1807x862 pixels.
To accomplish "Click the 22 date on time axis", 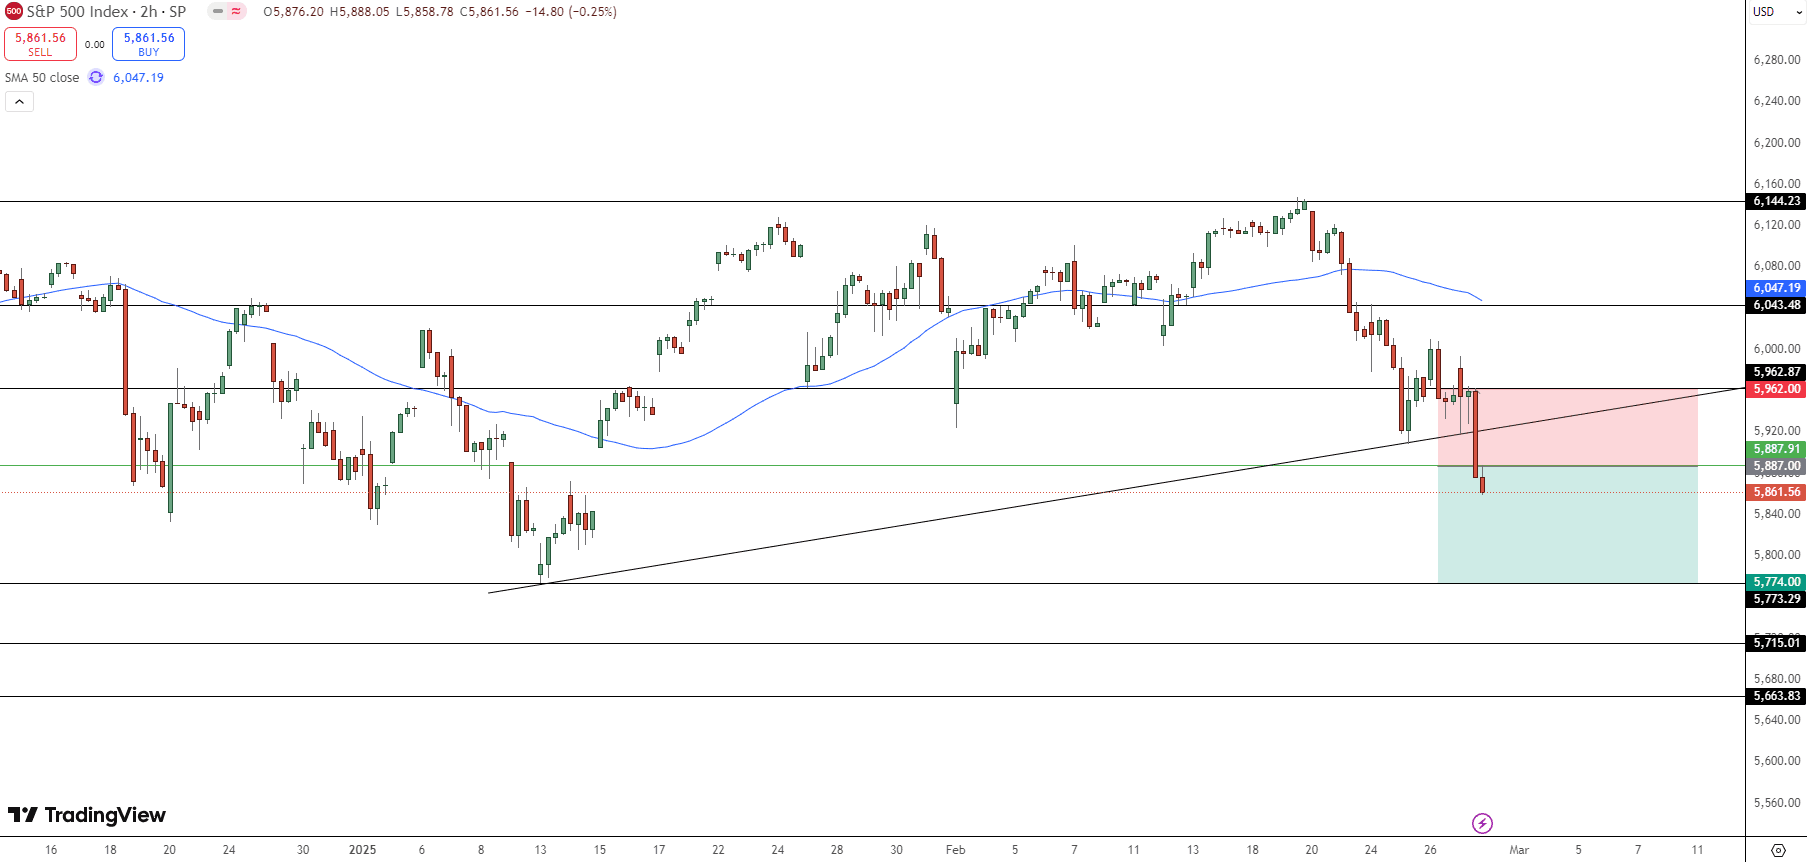I will pyautogui.click(x=718, y=850).
